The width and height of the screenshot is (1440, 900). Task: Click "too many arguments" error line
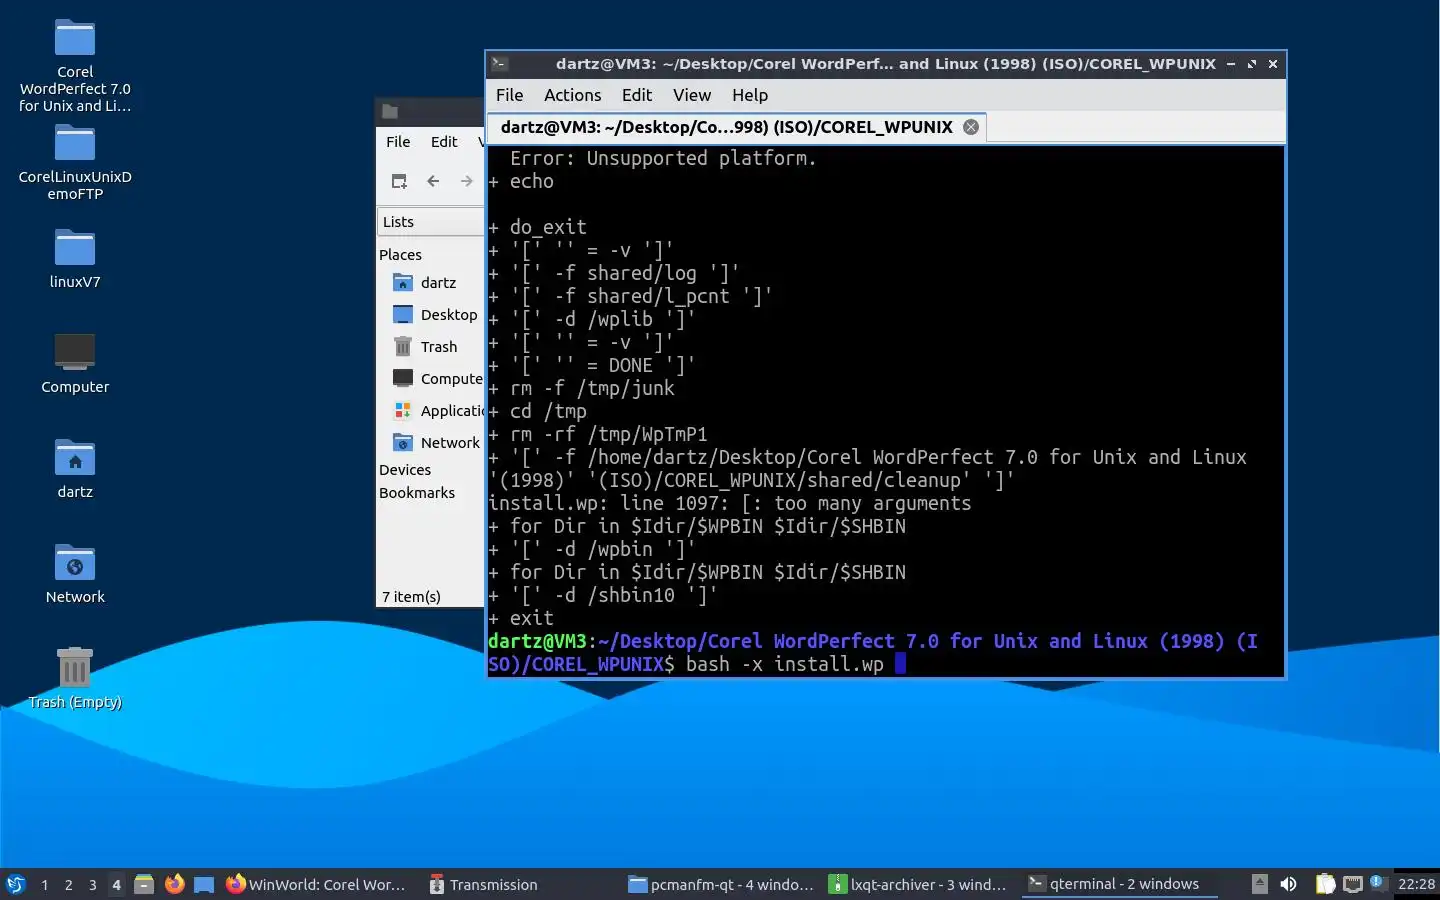coord(730,503)
